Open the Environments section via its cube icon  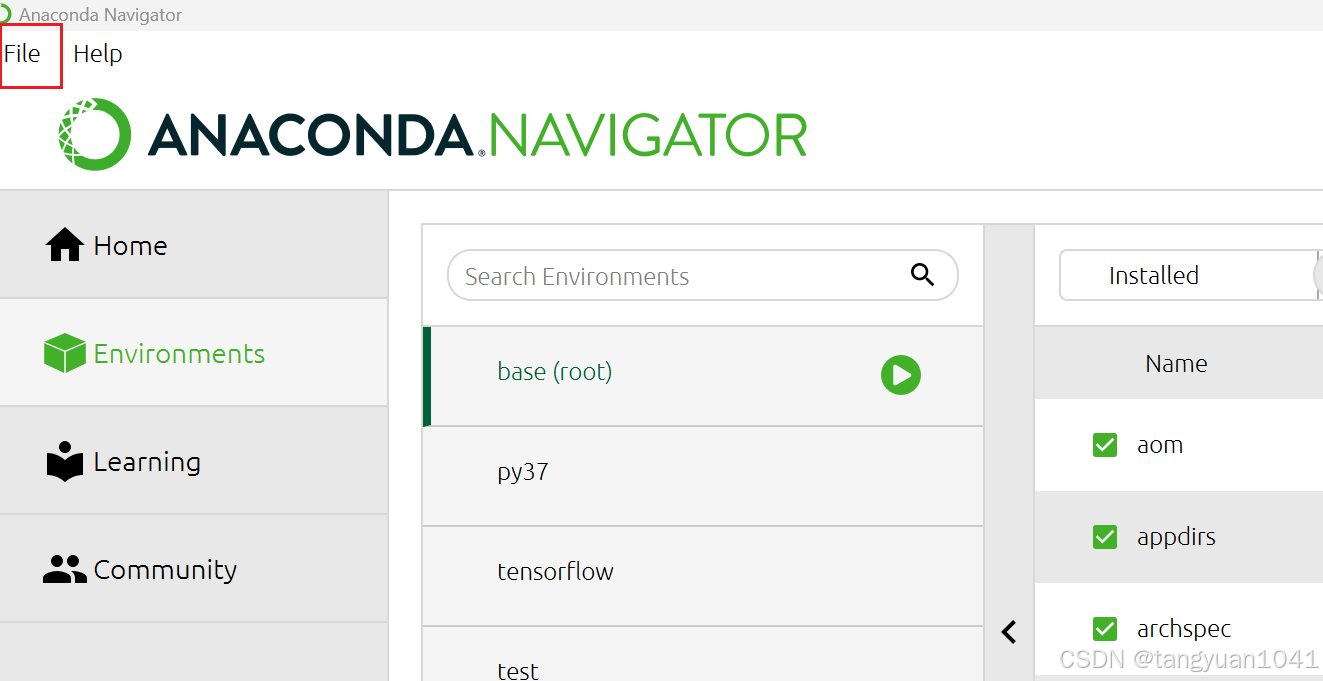pyautogui.click(x=64, y=352)
